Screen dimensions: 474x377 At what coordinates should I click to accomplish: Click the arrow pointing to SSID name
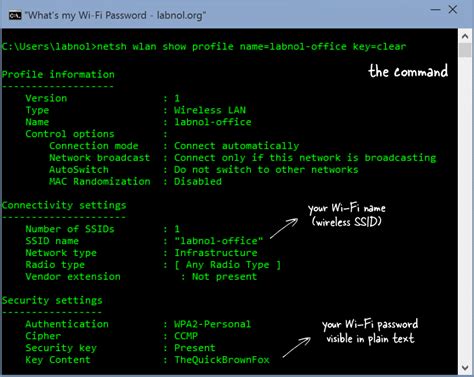coord(284,228)
